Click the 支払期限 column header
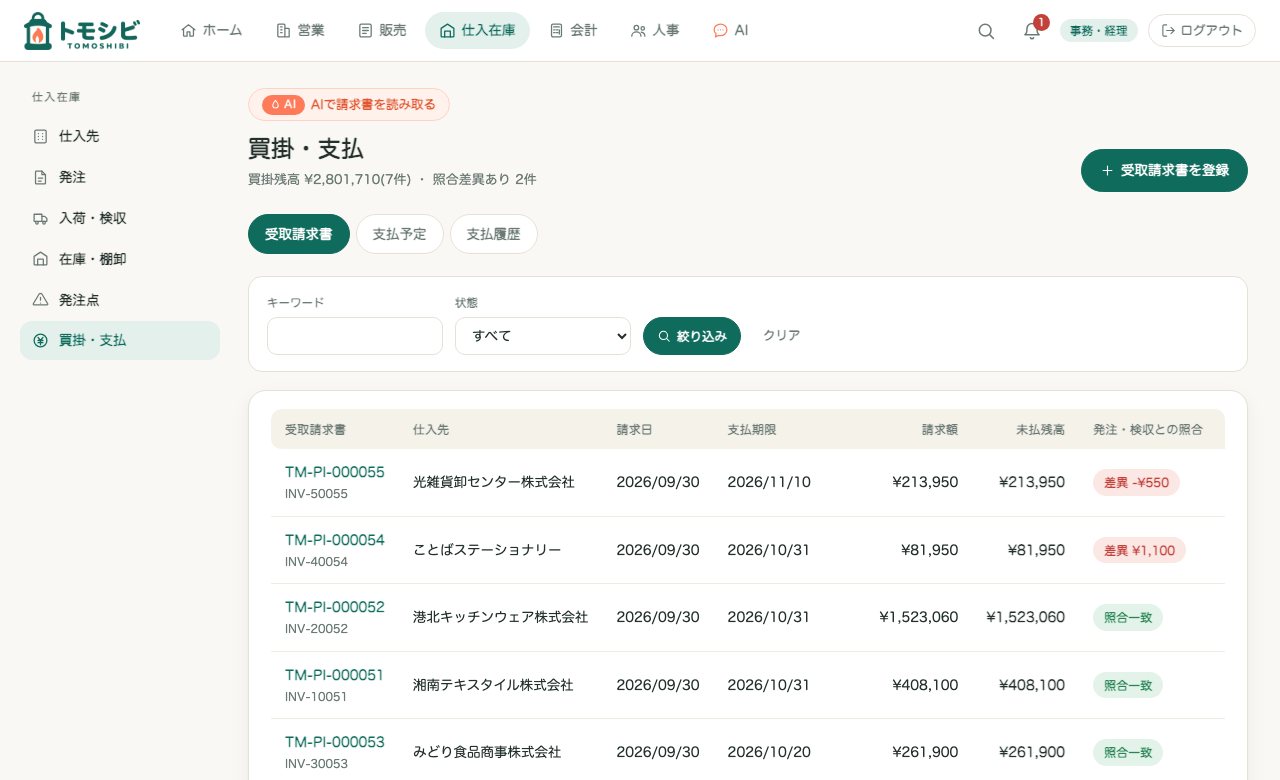 click(752, 429)
